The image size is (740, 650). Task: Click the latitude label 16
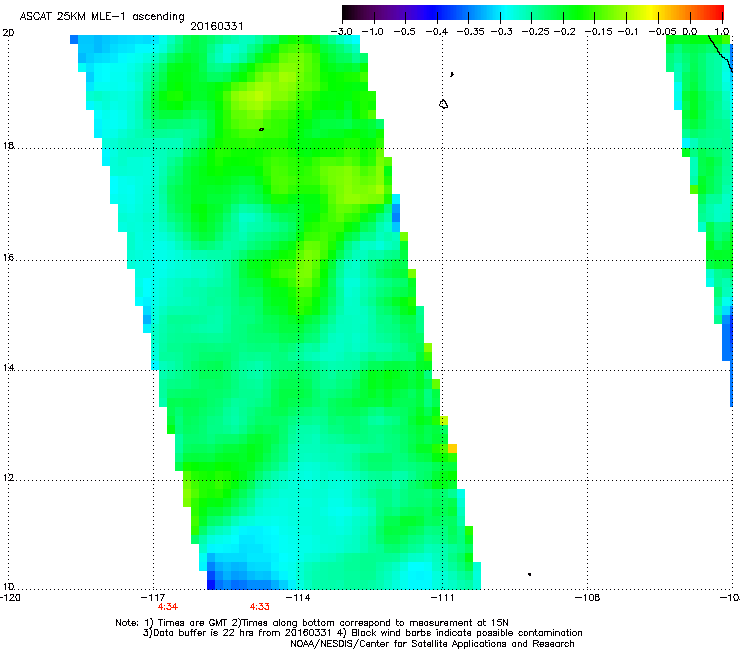tap(8, 257)
